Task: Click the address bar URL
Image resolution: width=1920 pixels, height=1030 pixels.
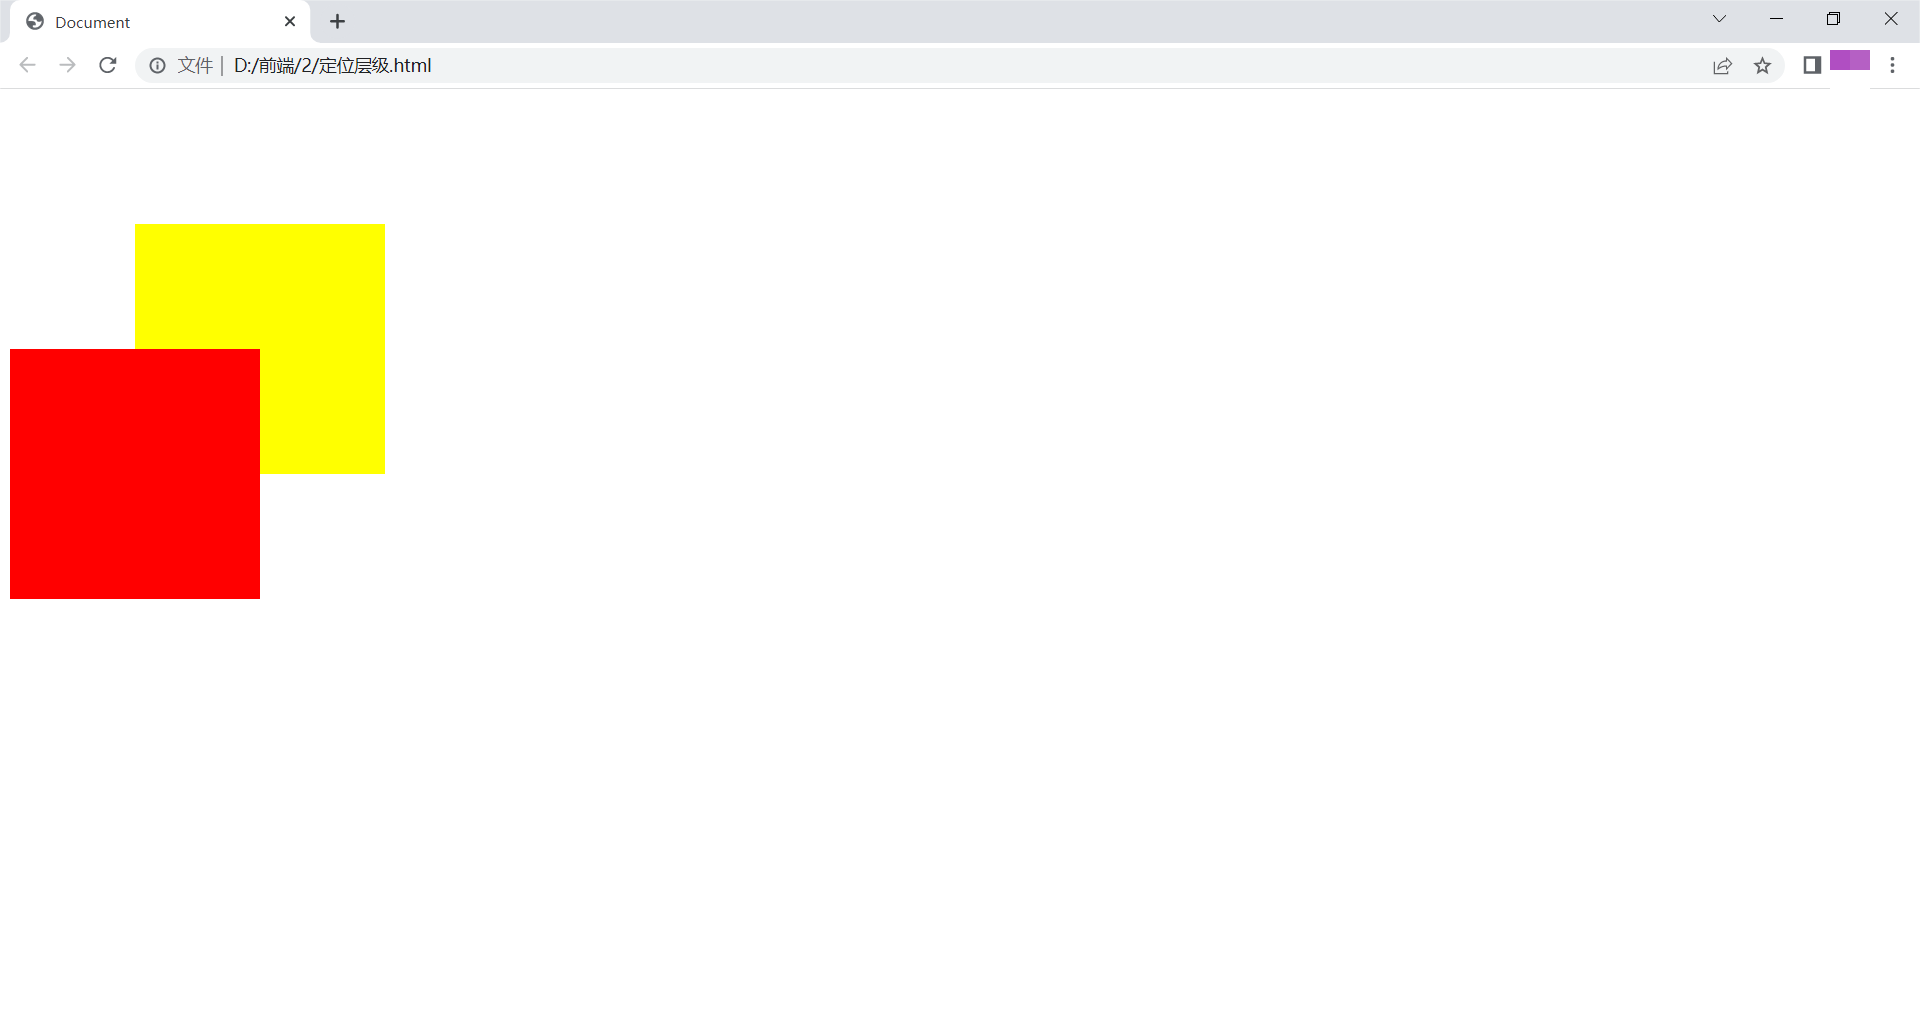Action: [332, 65]
